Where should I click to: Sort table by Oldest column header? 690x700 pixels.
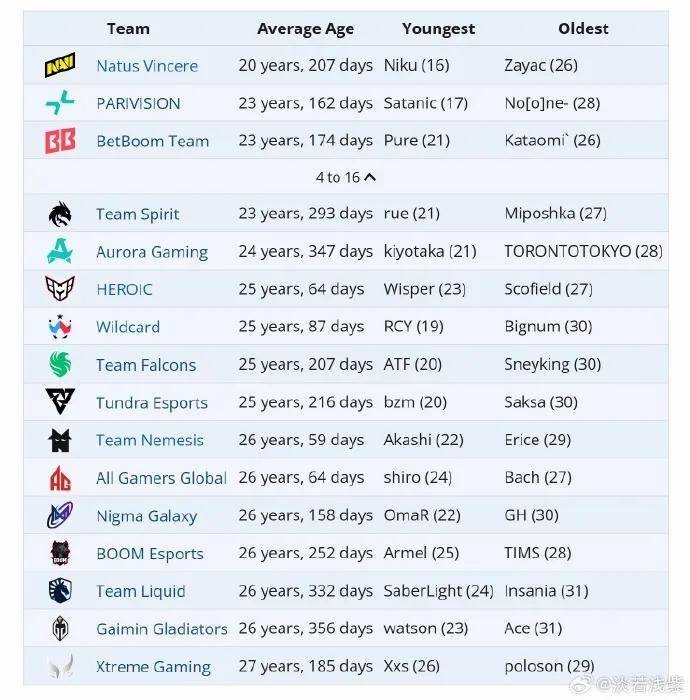pyautogui.click(x=583, y=29)
